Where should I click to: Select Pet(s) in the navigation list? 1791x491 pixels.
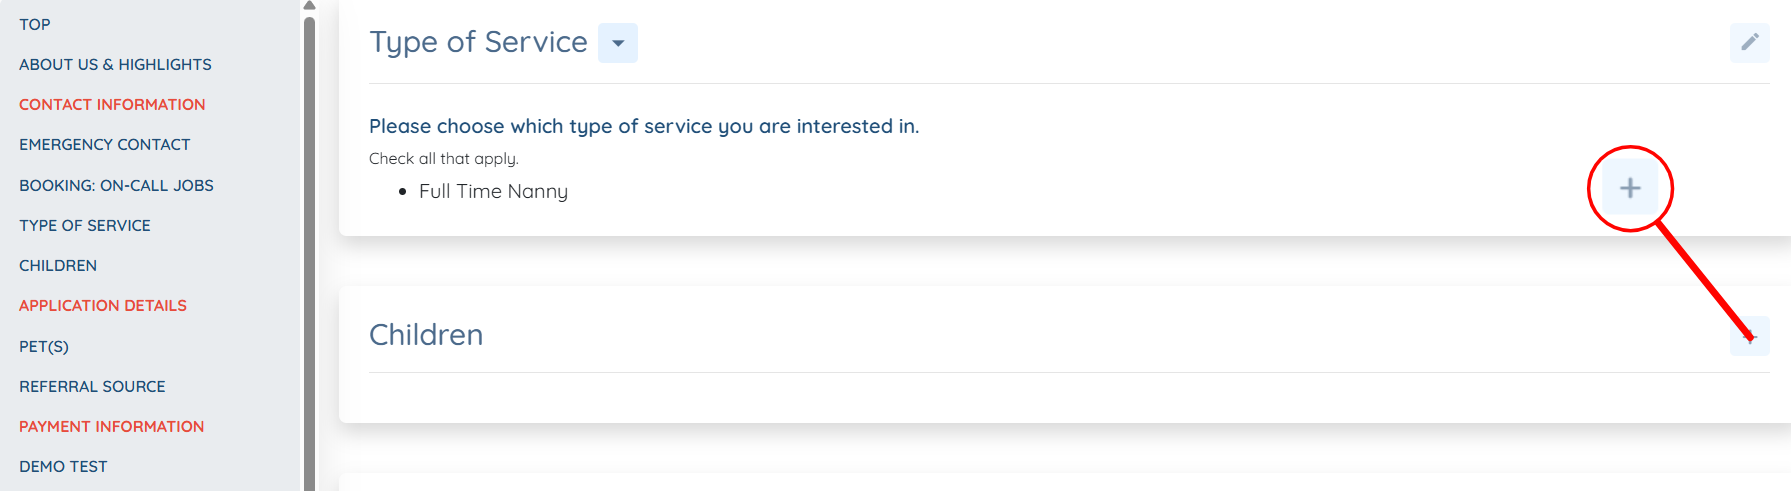click(x=44, y=346)
